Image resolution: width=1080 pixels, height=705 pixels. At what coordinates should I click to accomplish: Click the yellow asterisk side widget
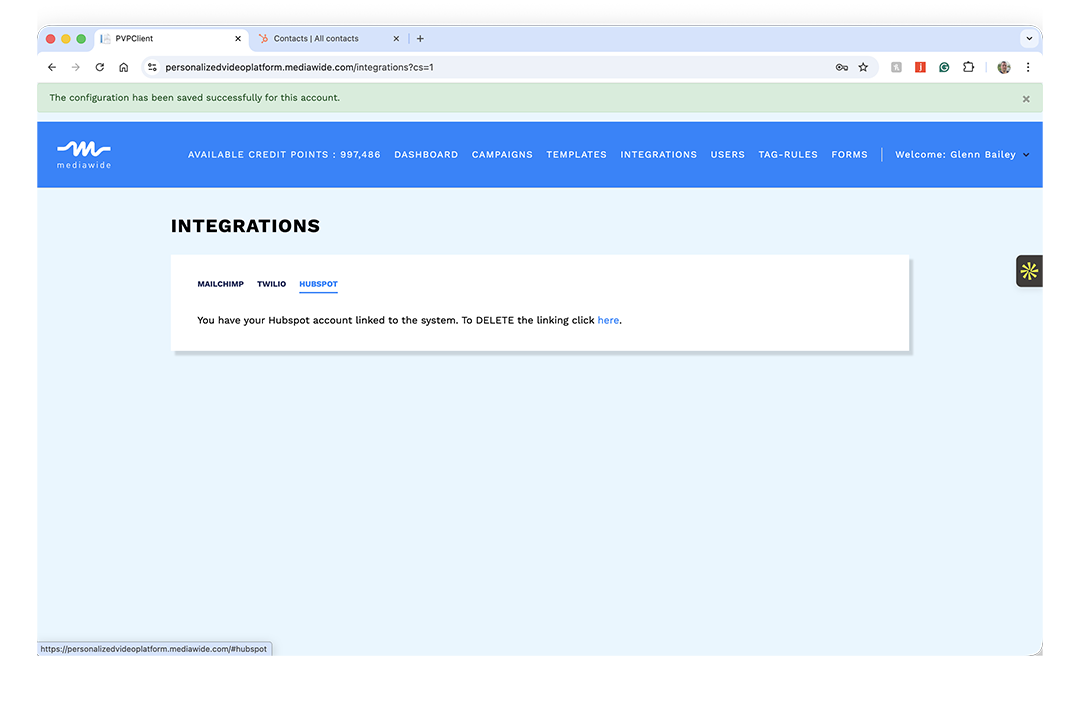coord(1029,271)
